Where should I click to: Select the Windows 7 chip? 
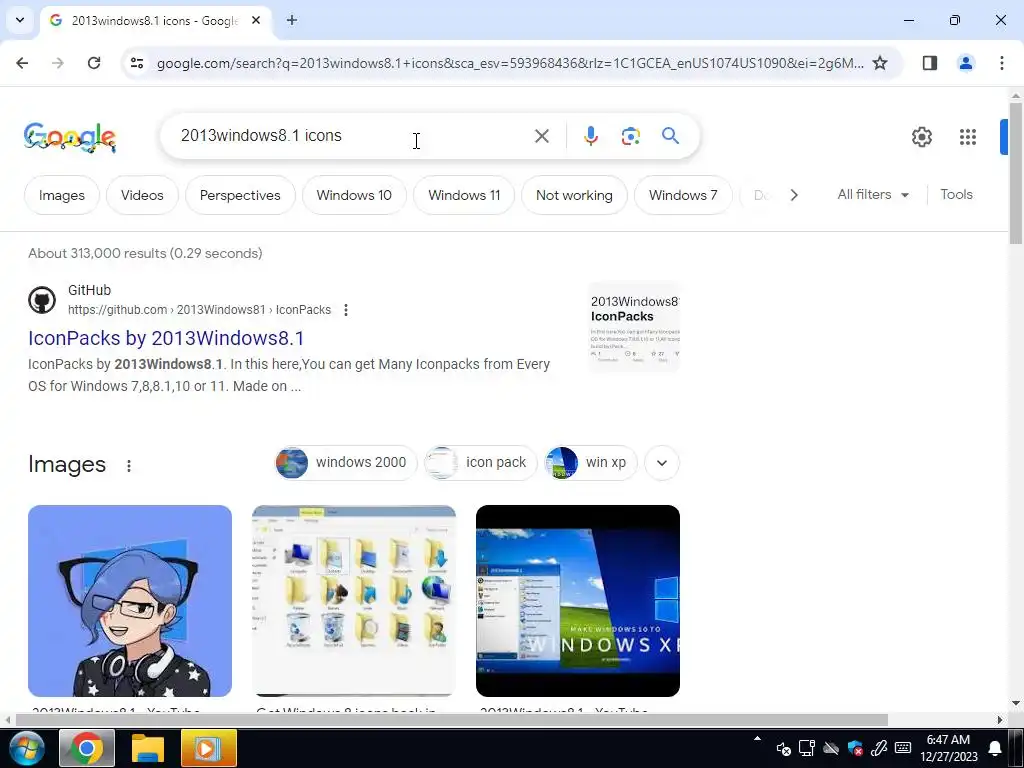(x=682, y=195)
